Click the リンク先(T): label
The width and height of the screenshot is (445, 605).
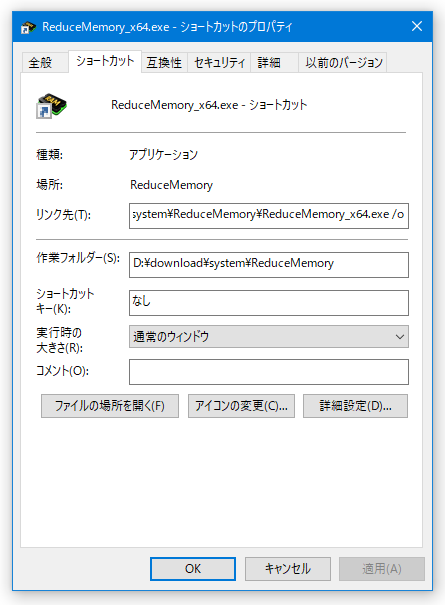pos(63,215)
